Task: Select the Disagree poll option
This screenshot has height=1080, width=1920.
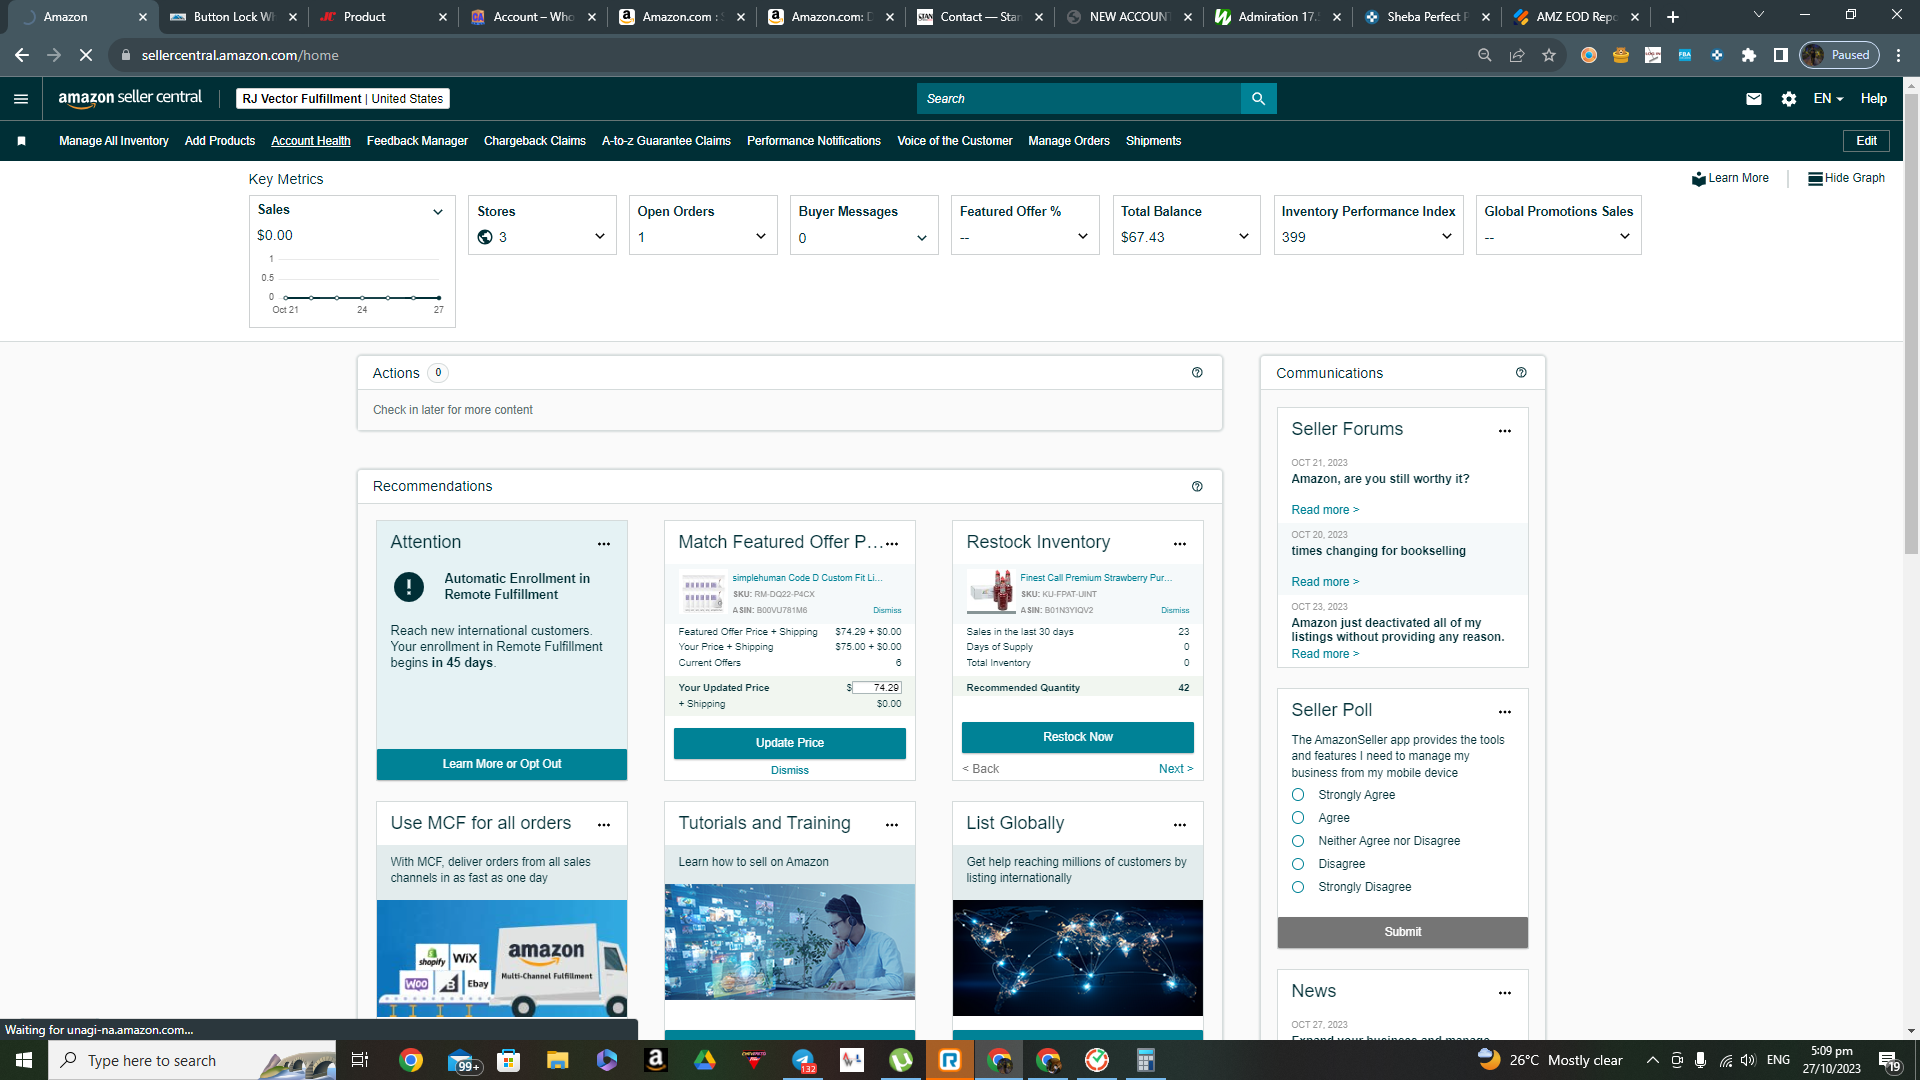Action: [x=1298, y=864]
